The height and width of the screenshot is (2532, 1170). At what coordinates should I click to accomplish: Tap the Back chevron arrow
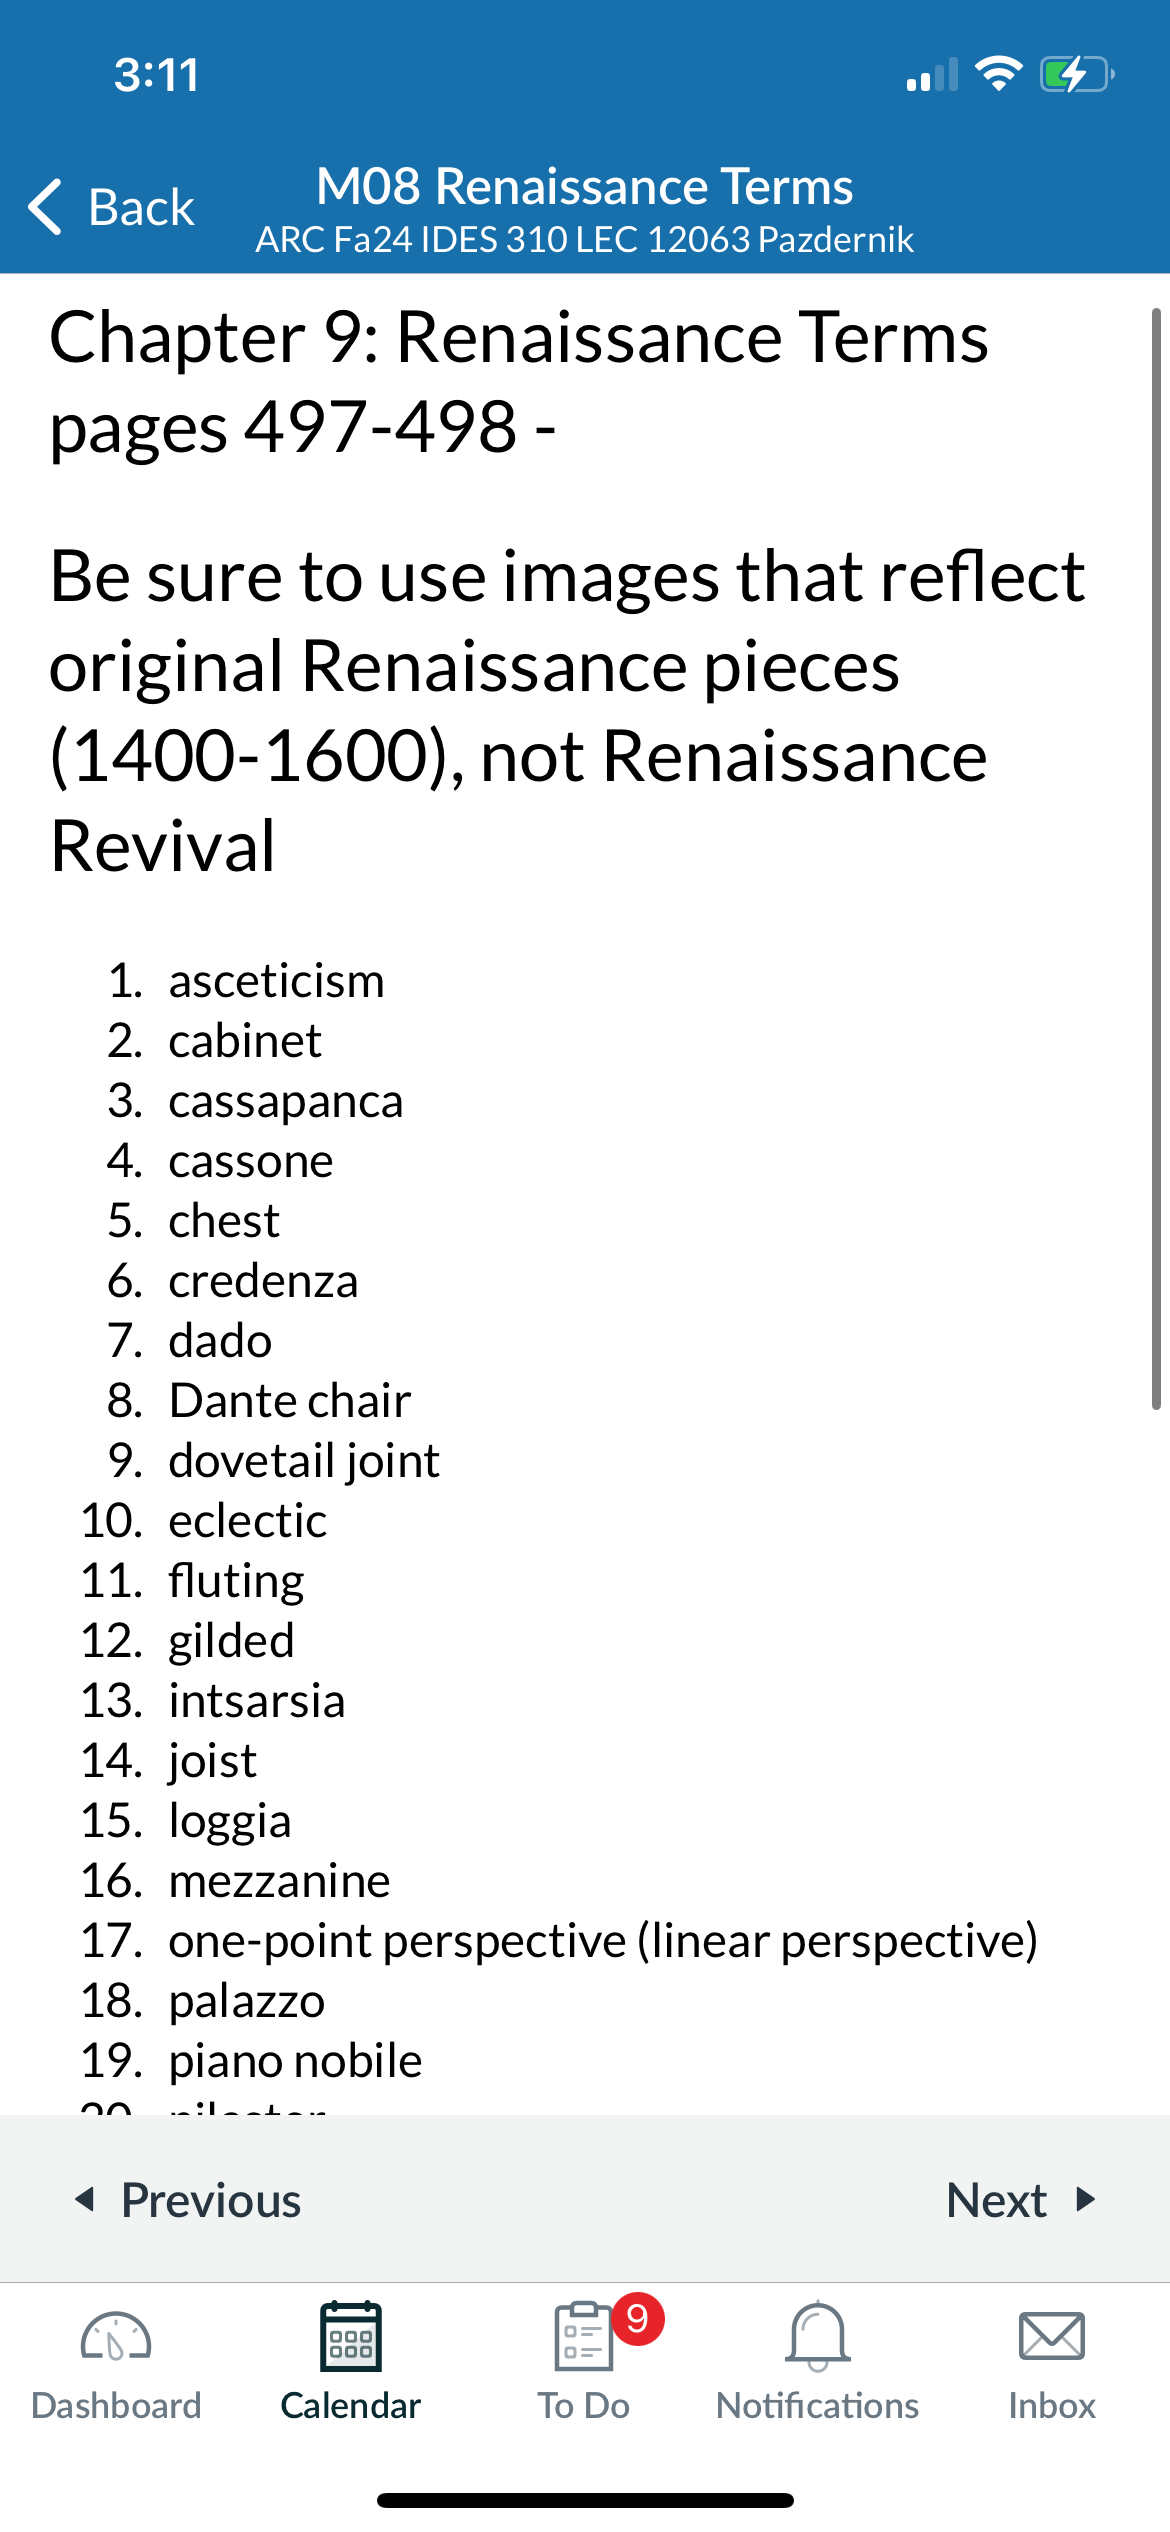tap(46, 207)
